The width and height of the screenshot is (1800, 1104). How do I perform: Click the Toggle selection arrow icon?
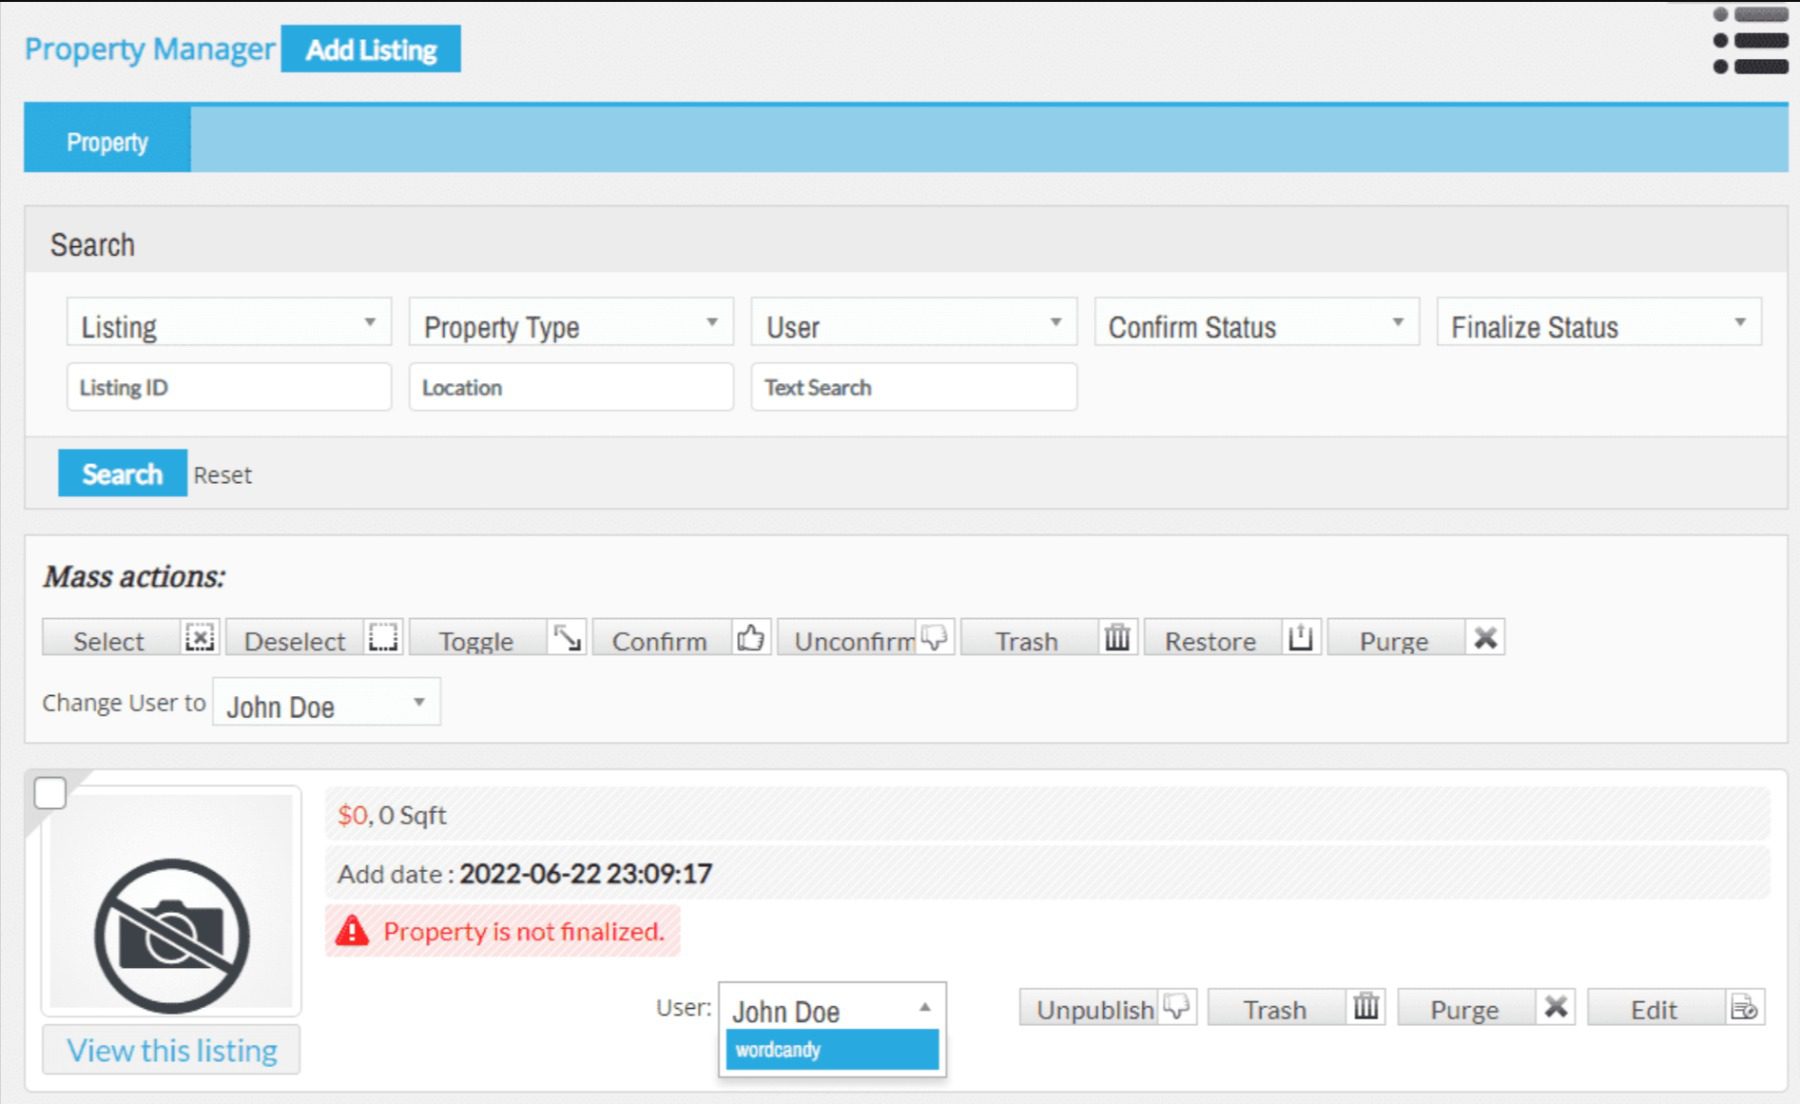point(565,635)
